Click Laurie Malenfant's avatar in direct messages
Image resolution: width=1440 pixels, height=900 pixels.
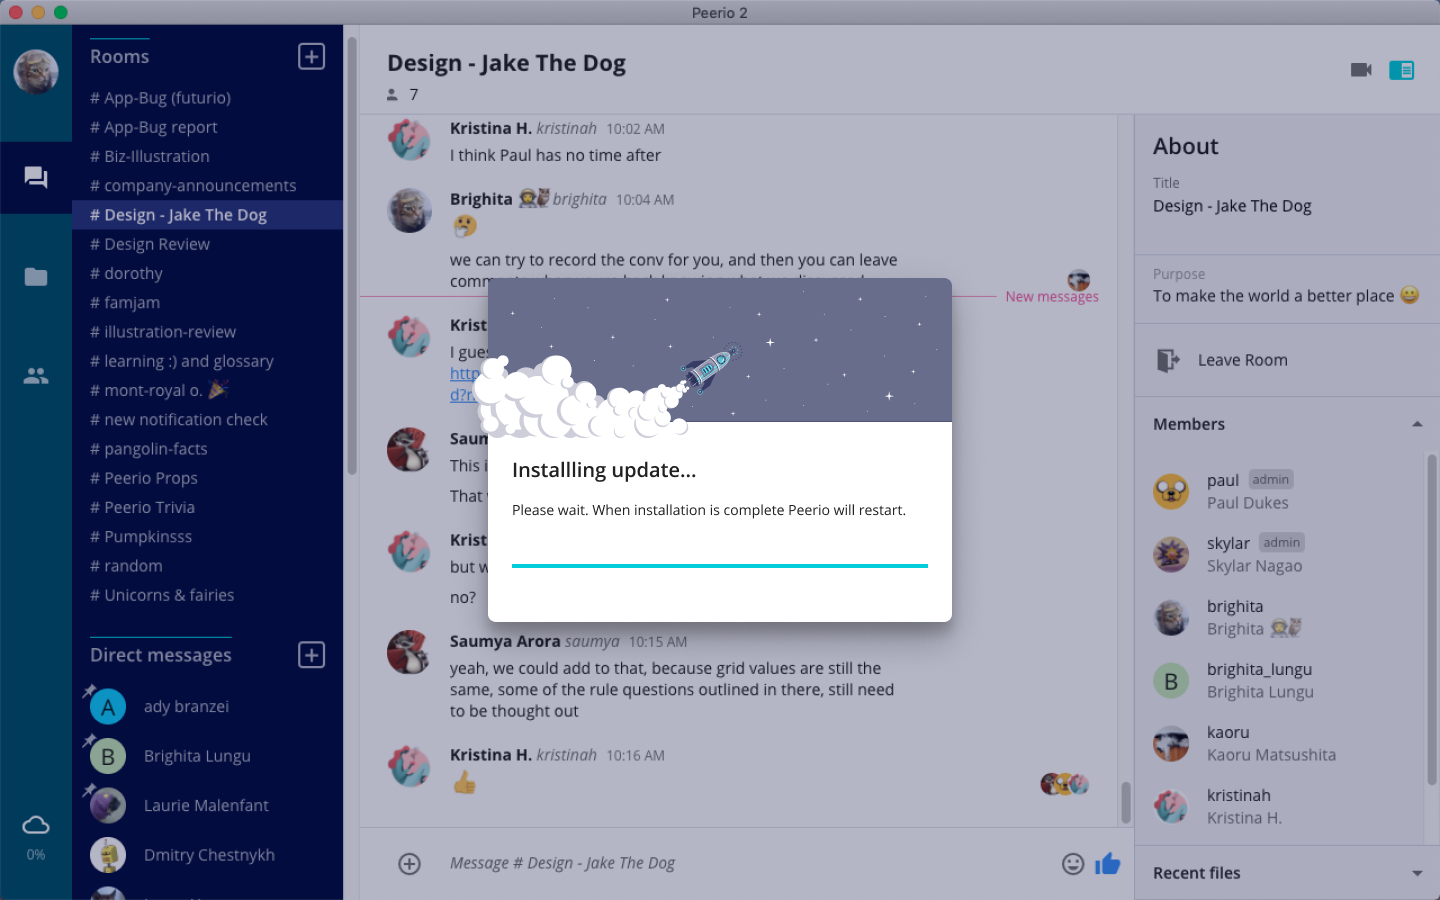click(x=108, y=806)
